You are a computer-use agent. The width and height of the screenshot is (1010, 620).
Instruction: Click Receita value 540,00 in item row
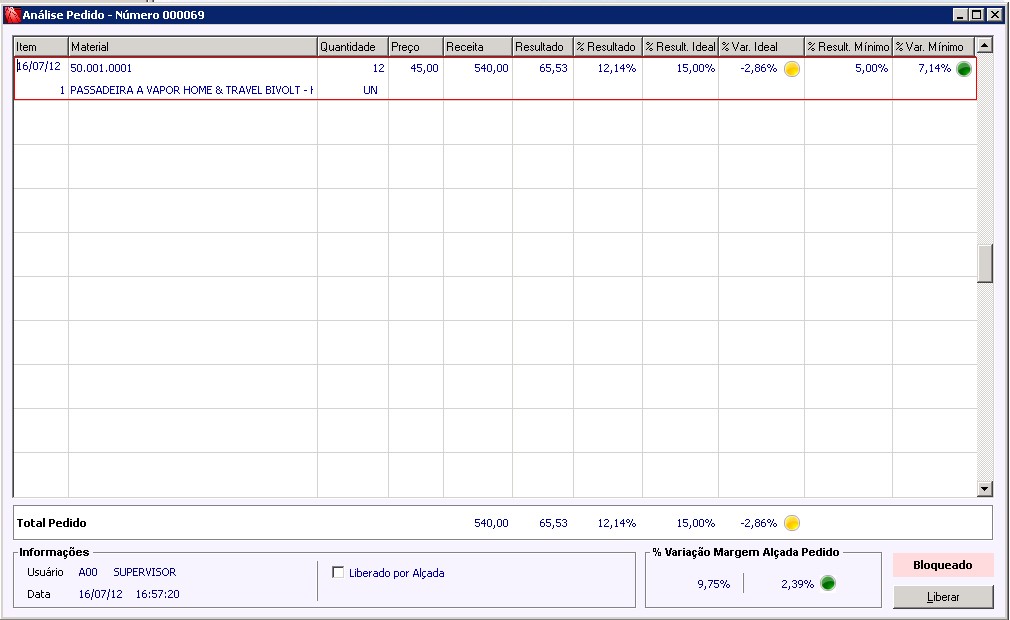(x=491, y=68)
